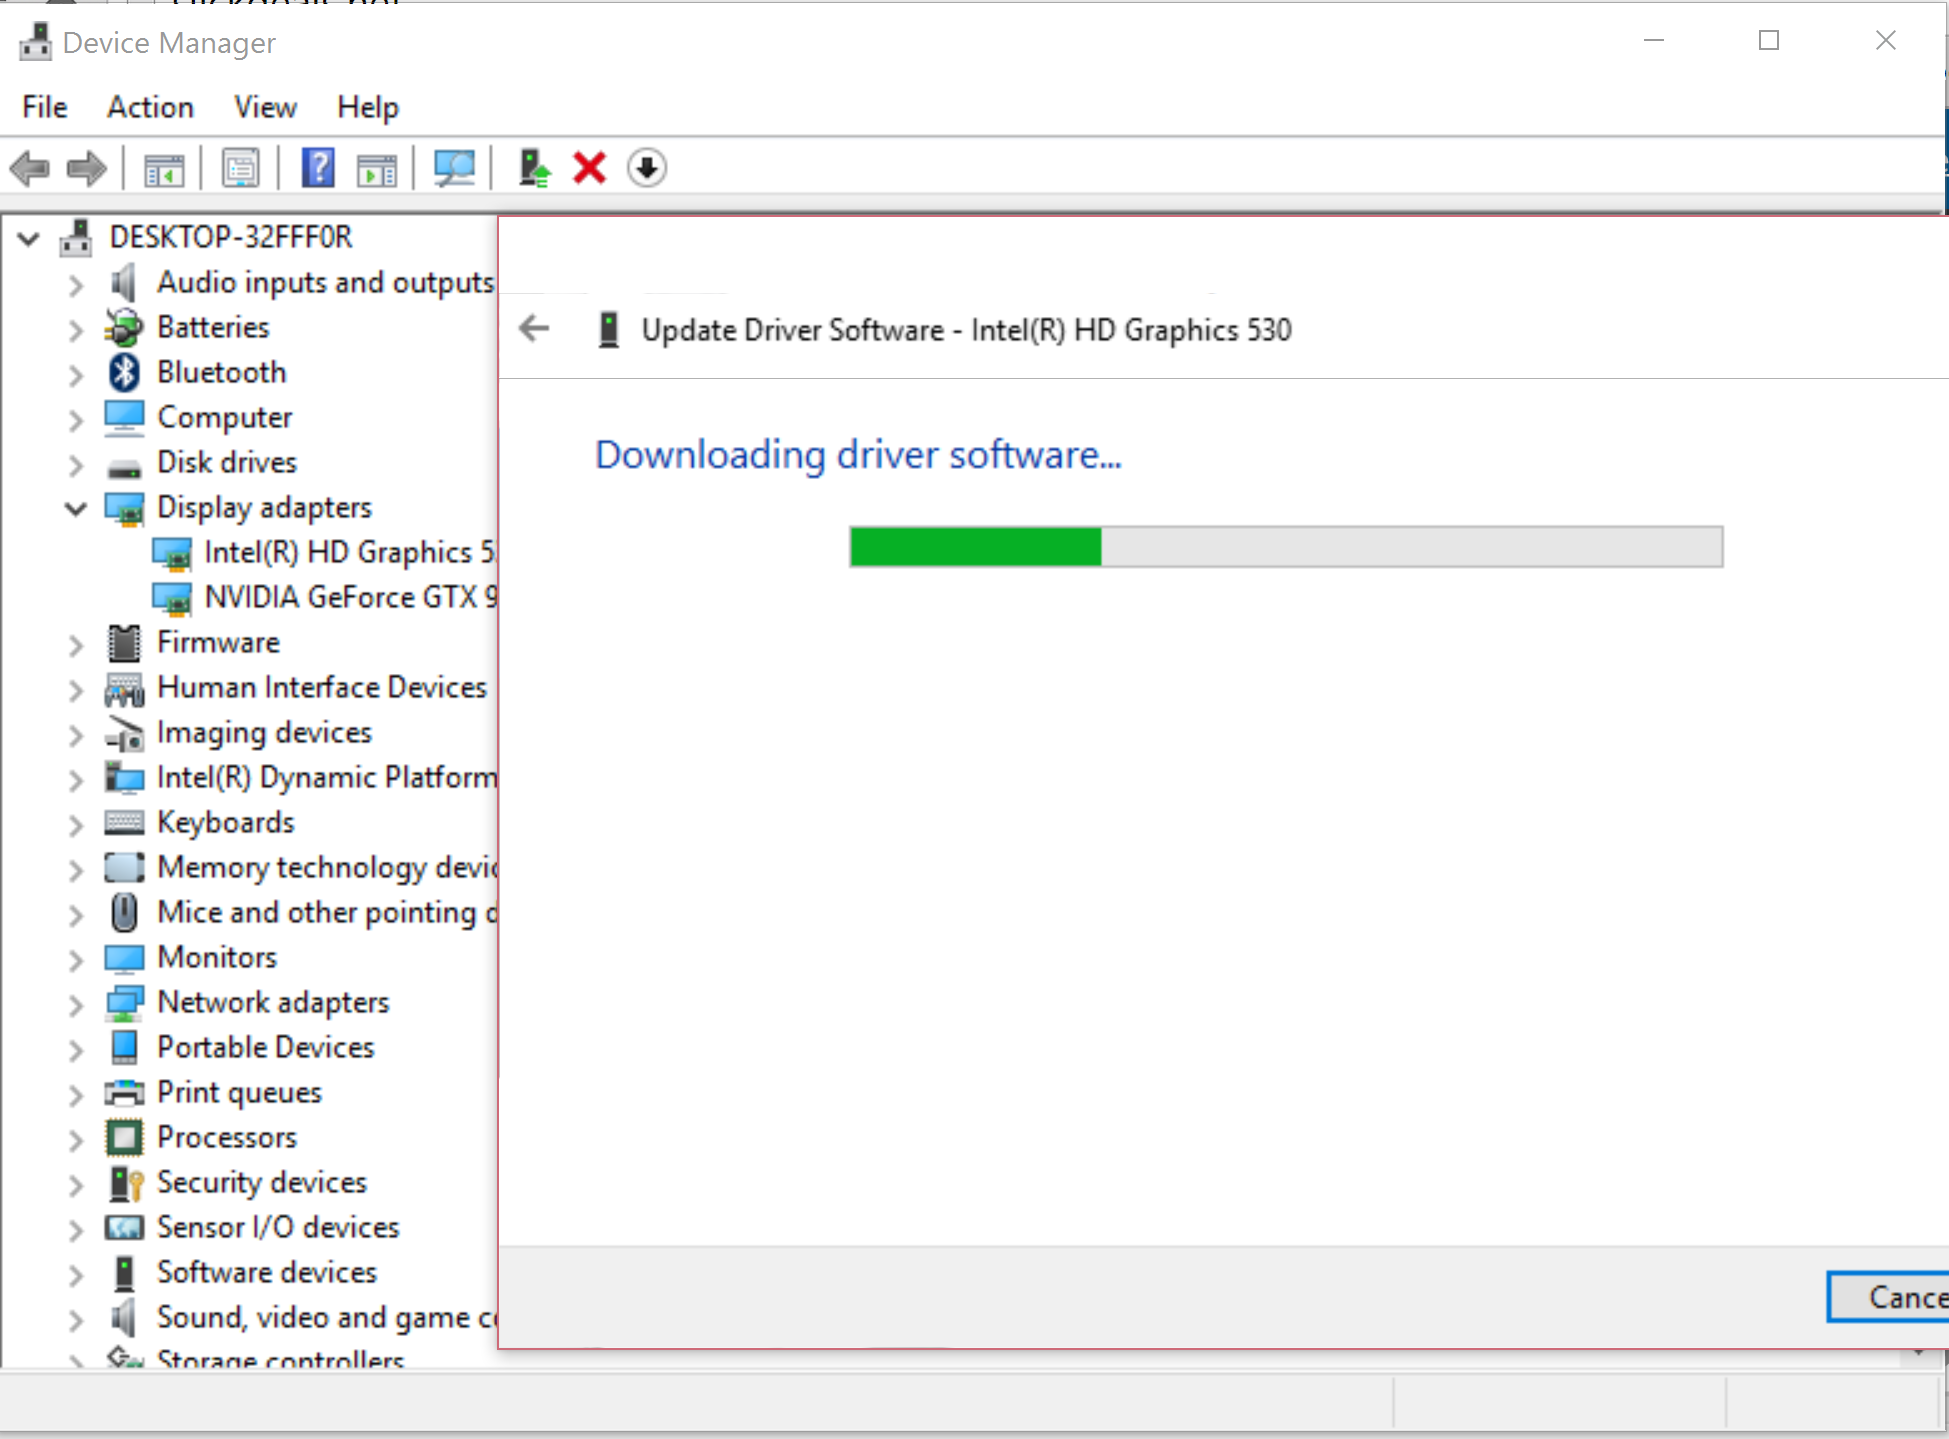Expand the Network adapters category
The image size is (1949, 1439).
76,1003
